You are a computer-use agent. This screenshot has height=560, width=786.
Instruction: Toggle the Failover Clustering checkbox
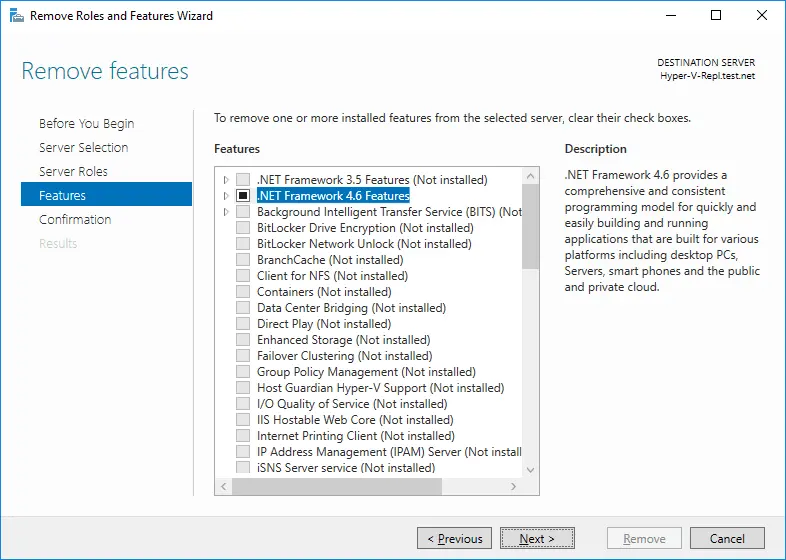click(243, 355)
